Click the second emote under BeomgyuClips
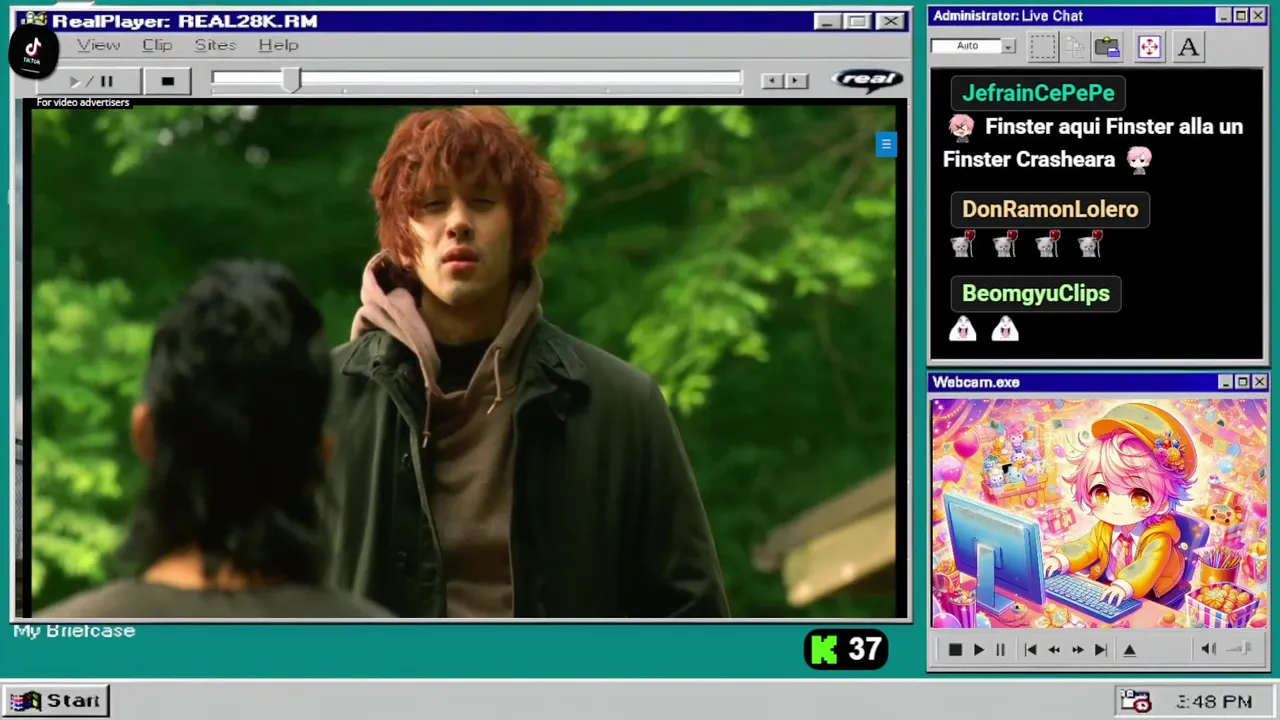 pyautogui.click(x=1005, y=328)
